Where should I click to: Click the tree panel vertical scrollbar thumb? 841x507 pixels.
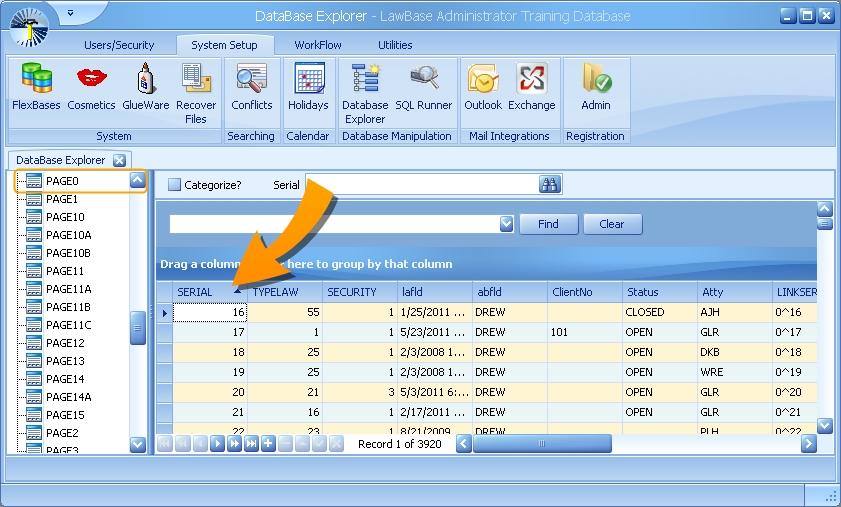coord(137,327)
